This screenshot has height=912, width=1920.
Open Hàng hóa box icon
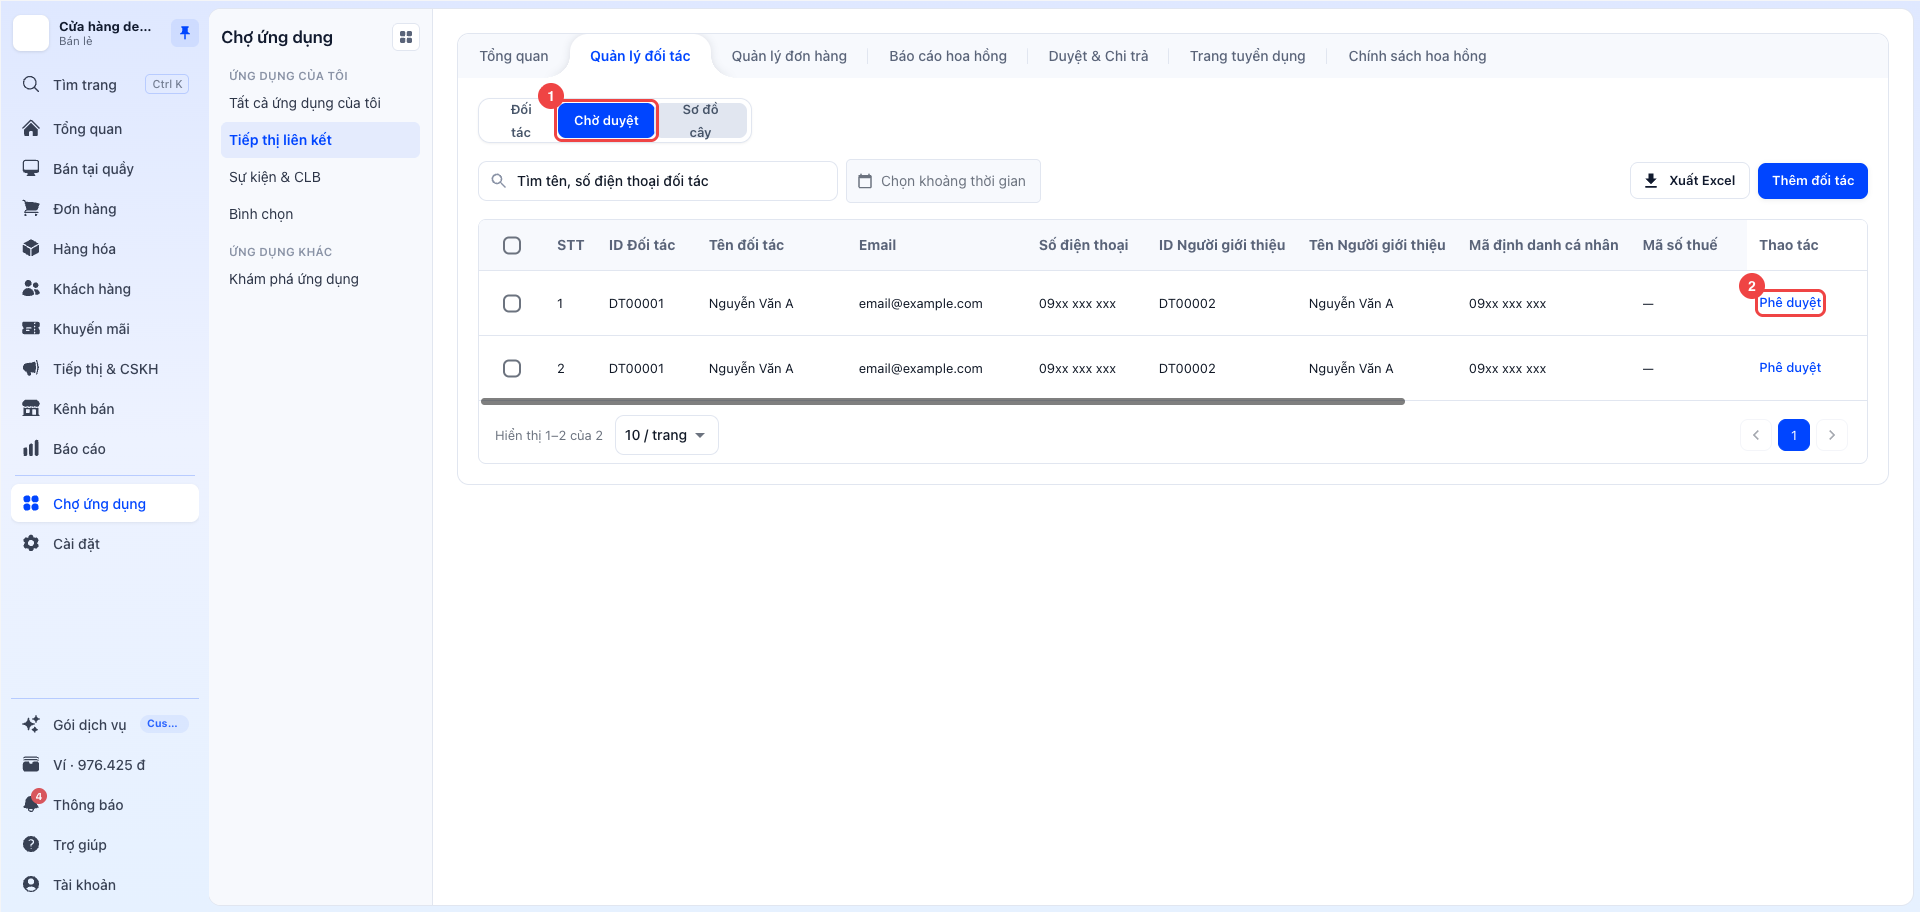(x=31, y=249)
